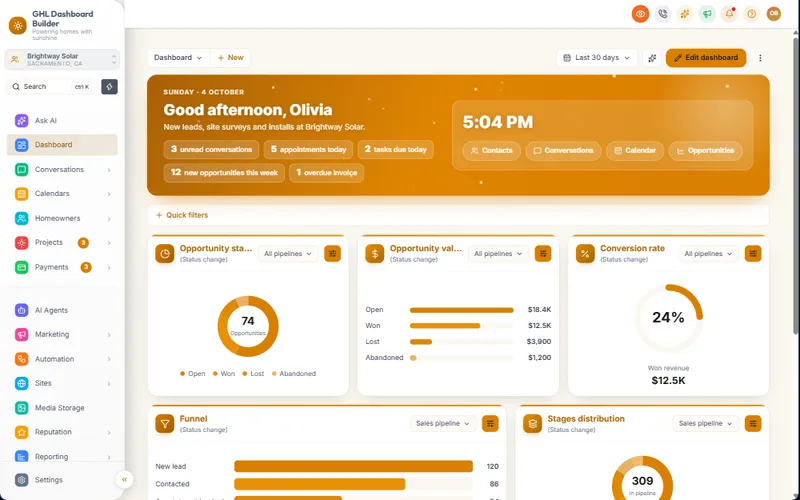Open Sales pipeline dropdown in Funnel widget
Screen dimensions: 800x500
442,423
